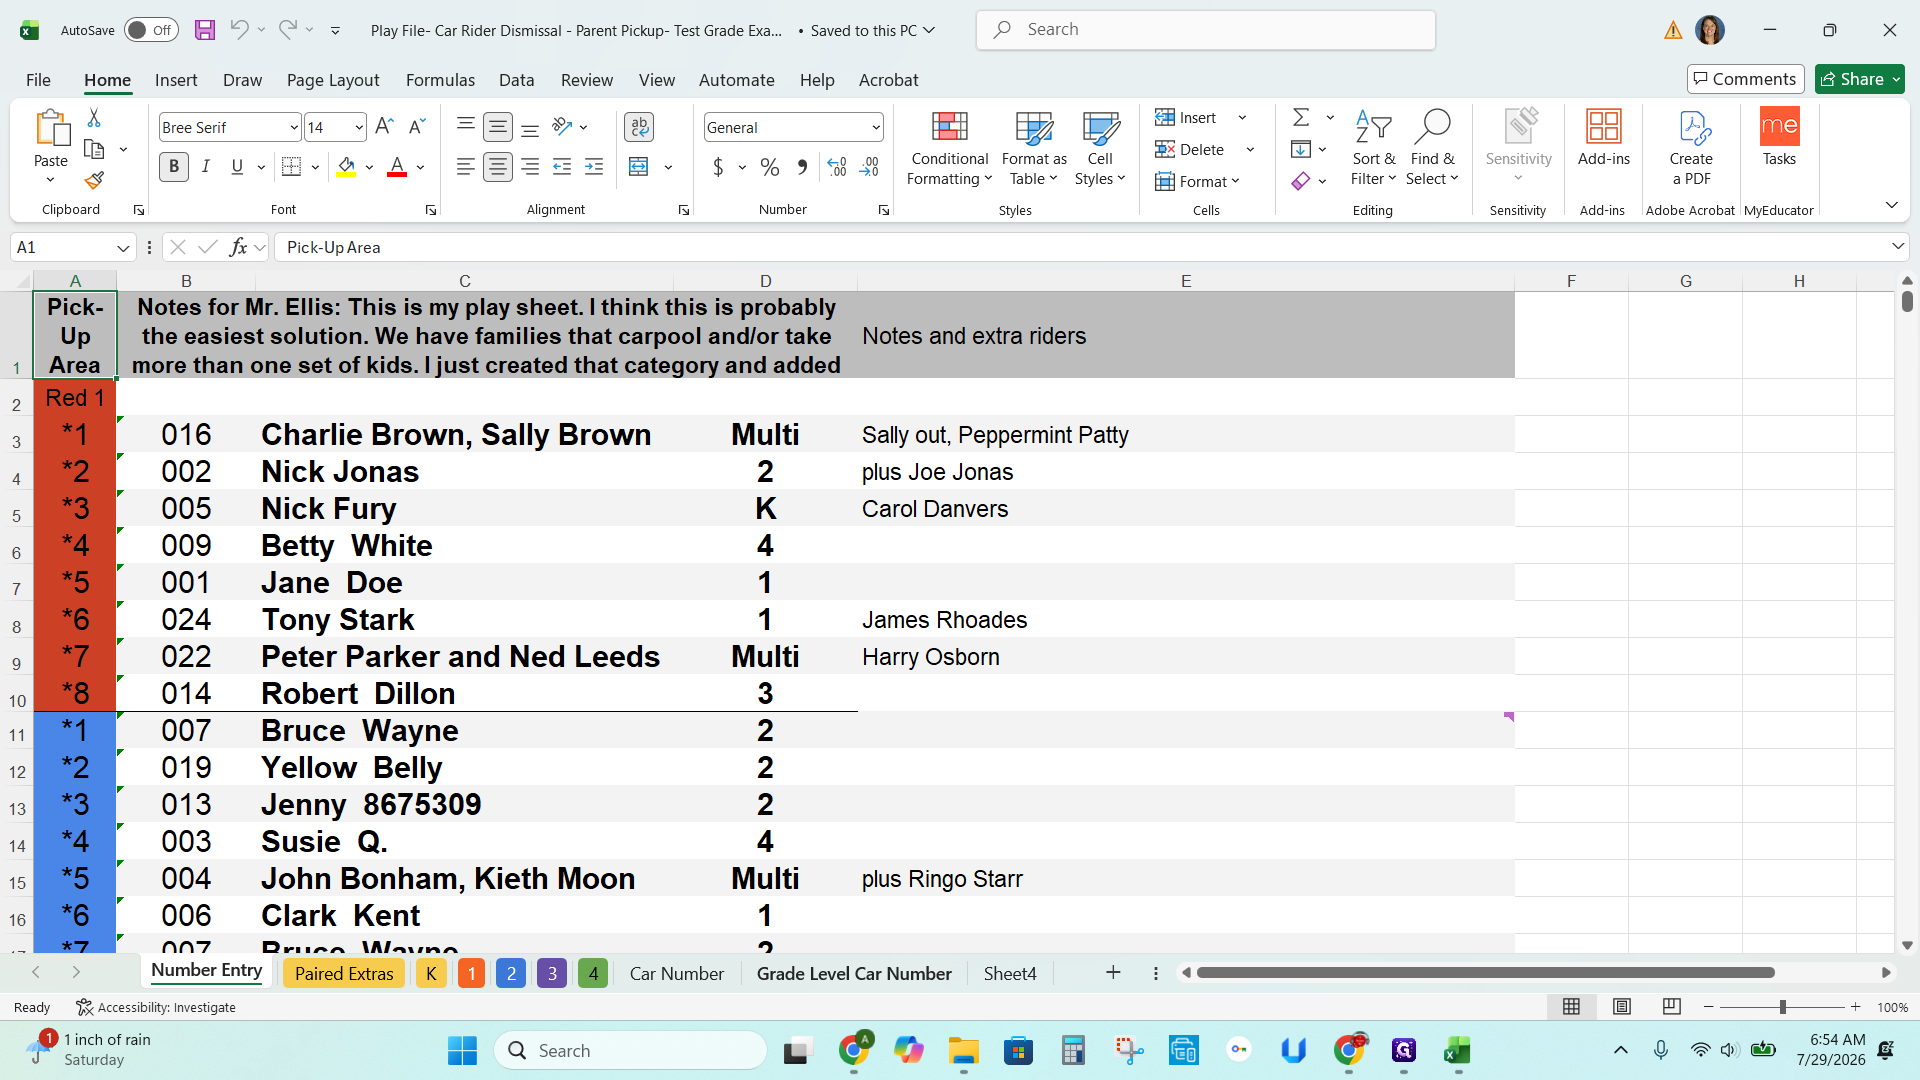Switch to the Formulas ribbon tab
The width and height of the screenshot is (1920, 1080).
click(440, 80)
